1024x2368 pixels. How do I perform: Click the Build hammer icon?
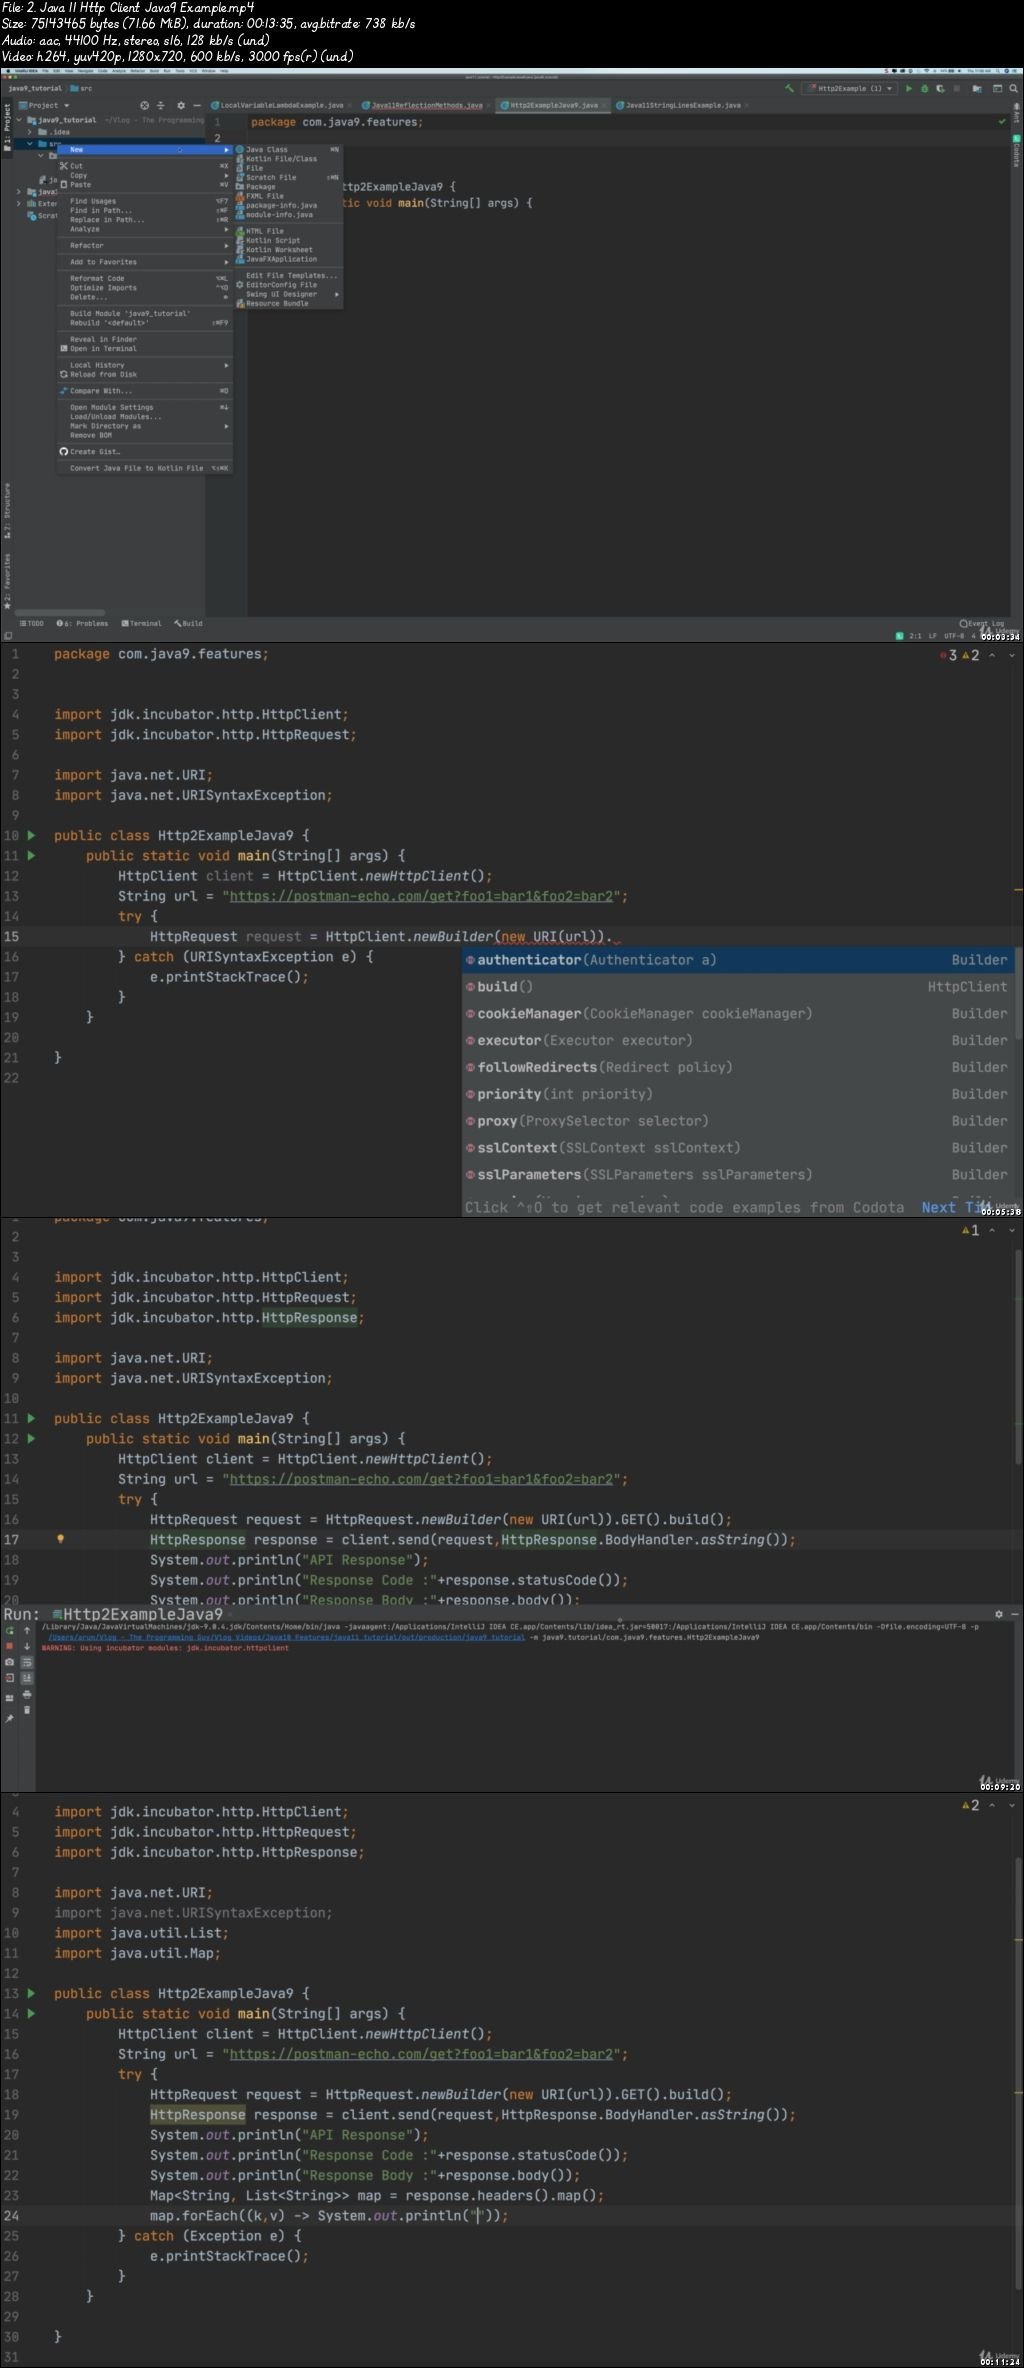click(x=790, y=88)
